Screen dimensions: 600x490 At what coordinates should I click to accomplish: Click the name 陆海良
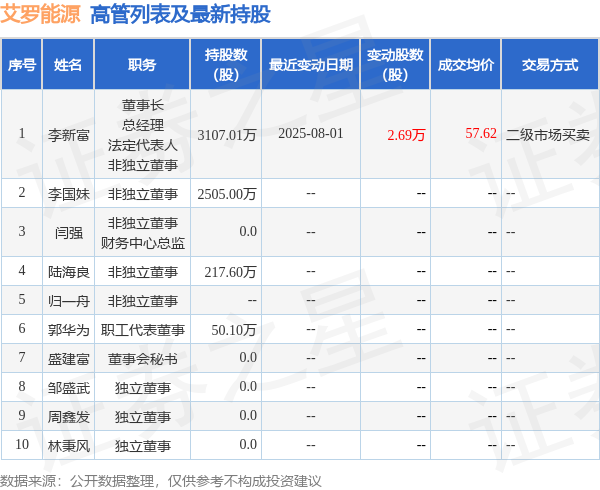(68, 272)
